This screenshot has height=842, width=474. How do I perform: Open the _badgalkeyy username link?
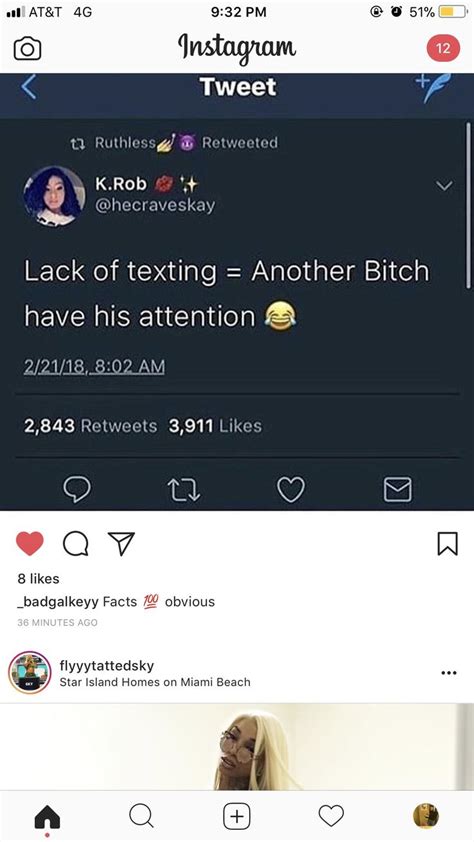[x=57, y=602]
